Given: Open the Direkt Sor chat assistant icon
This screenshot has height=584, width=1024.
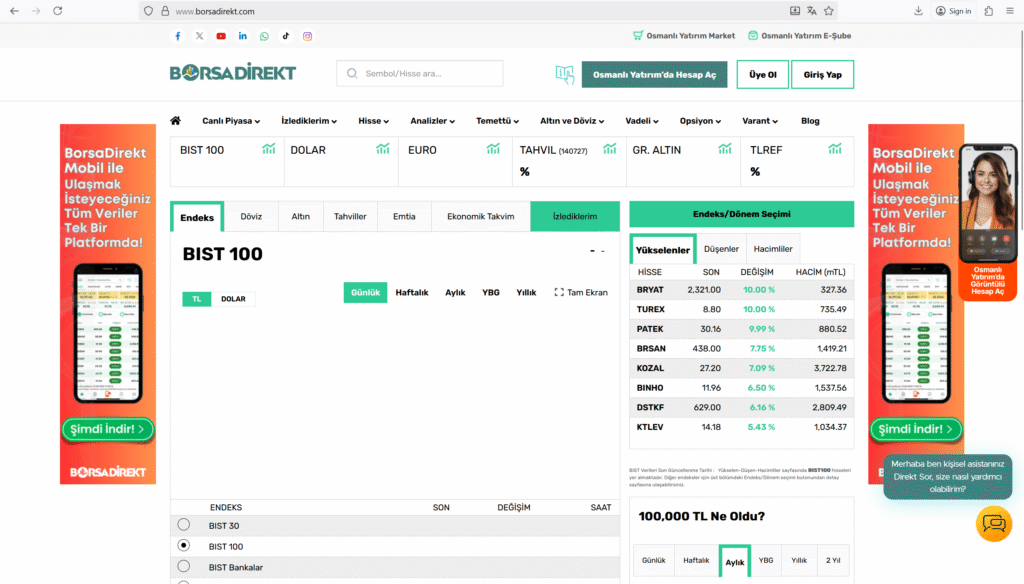Looking at the screenshot, I should tap(994, 523).
